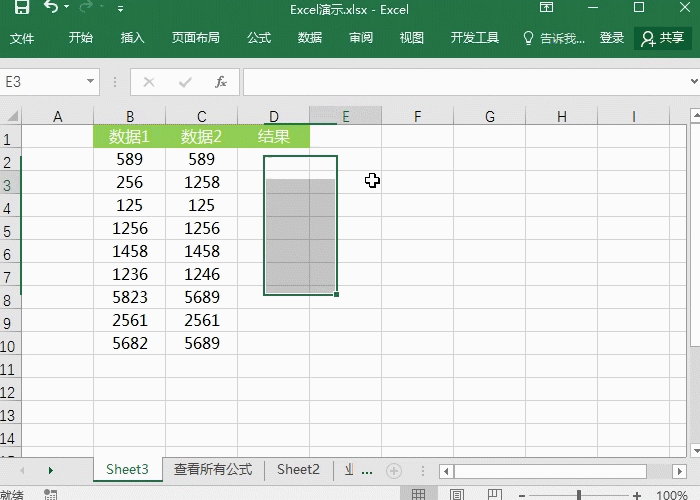Click the zoom out minus button
700x500 pixels.
[x=522, y=495]
